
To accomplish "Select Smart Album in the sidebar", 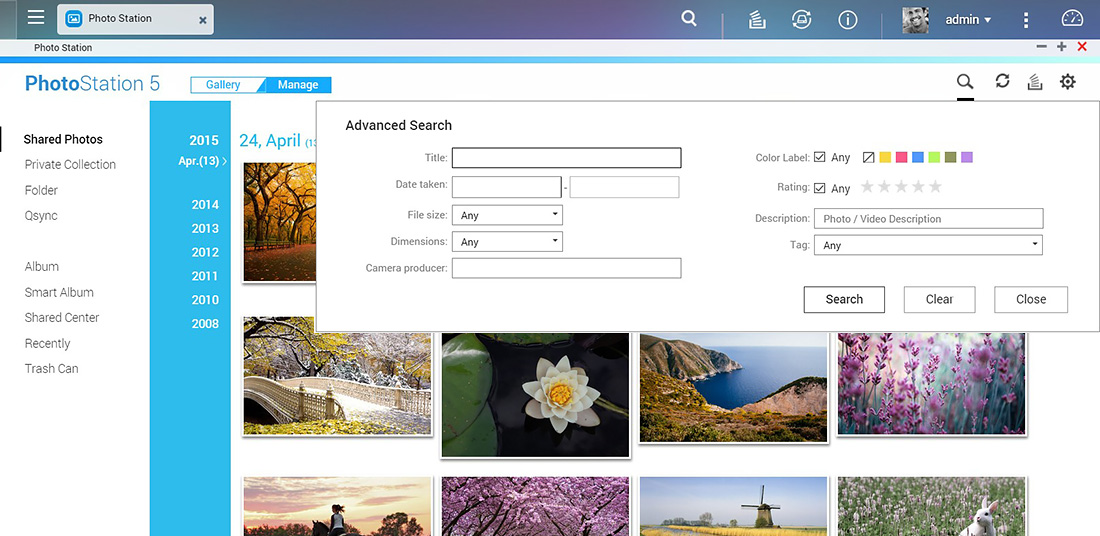I will pos(59,292).
